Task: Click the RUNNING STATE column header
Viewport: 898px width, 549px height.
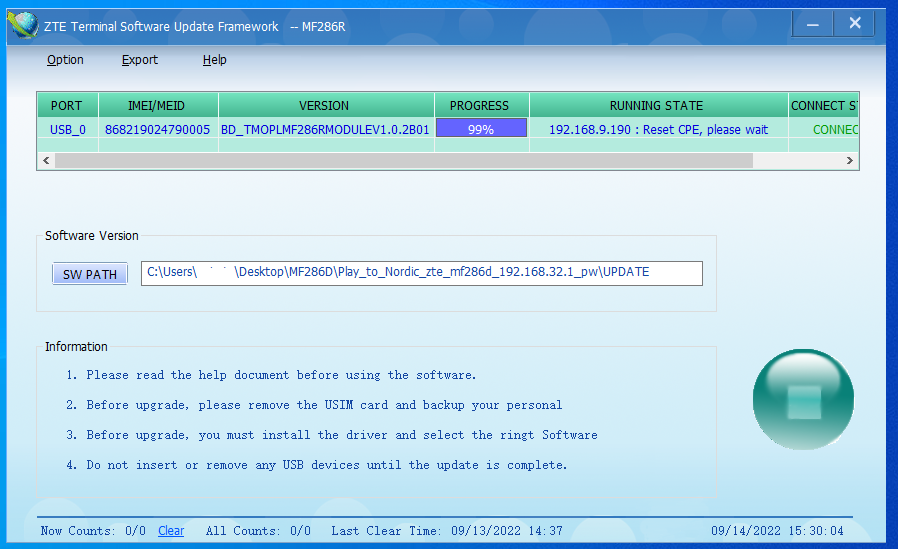Action: point(659,105)
